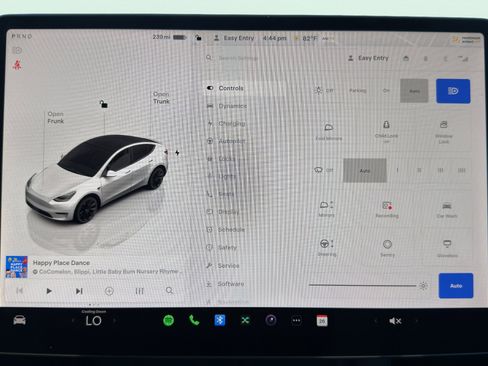
Task: Tap the red seatbelt warning indicator
Action: pos(17,64)
